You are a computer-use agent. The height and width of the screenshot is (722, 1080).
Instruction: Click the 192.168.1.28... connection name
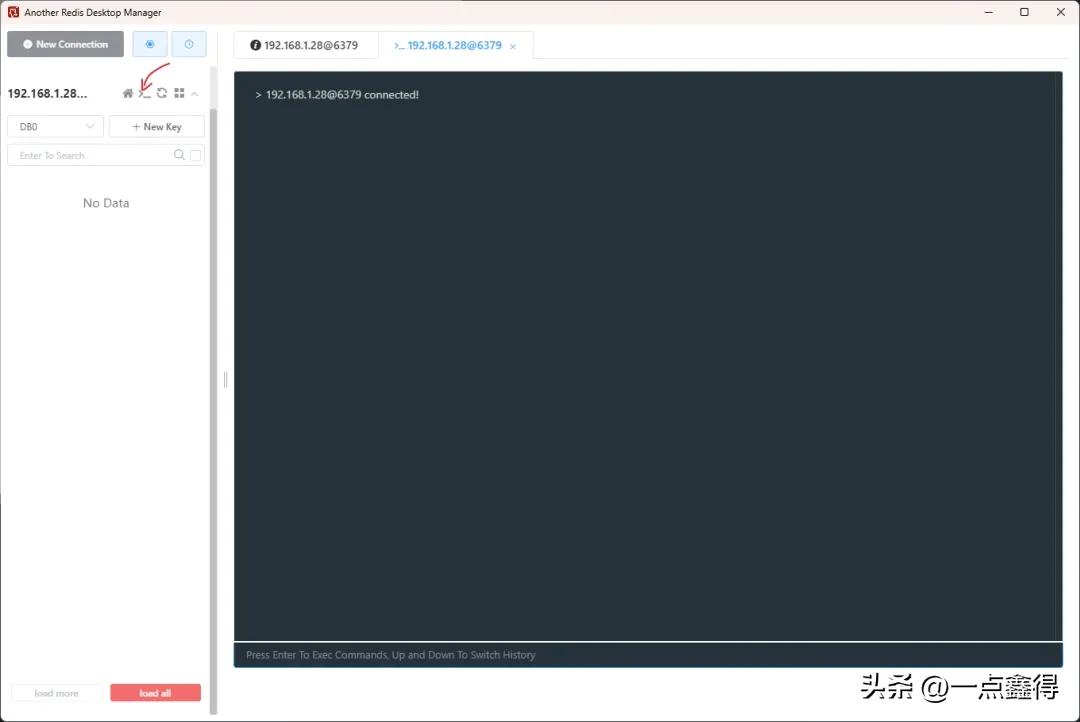pos(48,93)
